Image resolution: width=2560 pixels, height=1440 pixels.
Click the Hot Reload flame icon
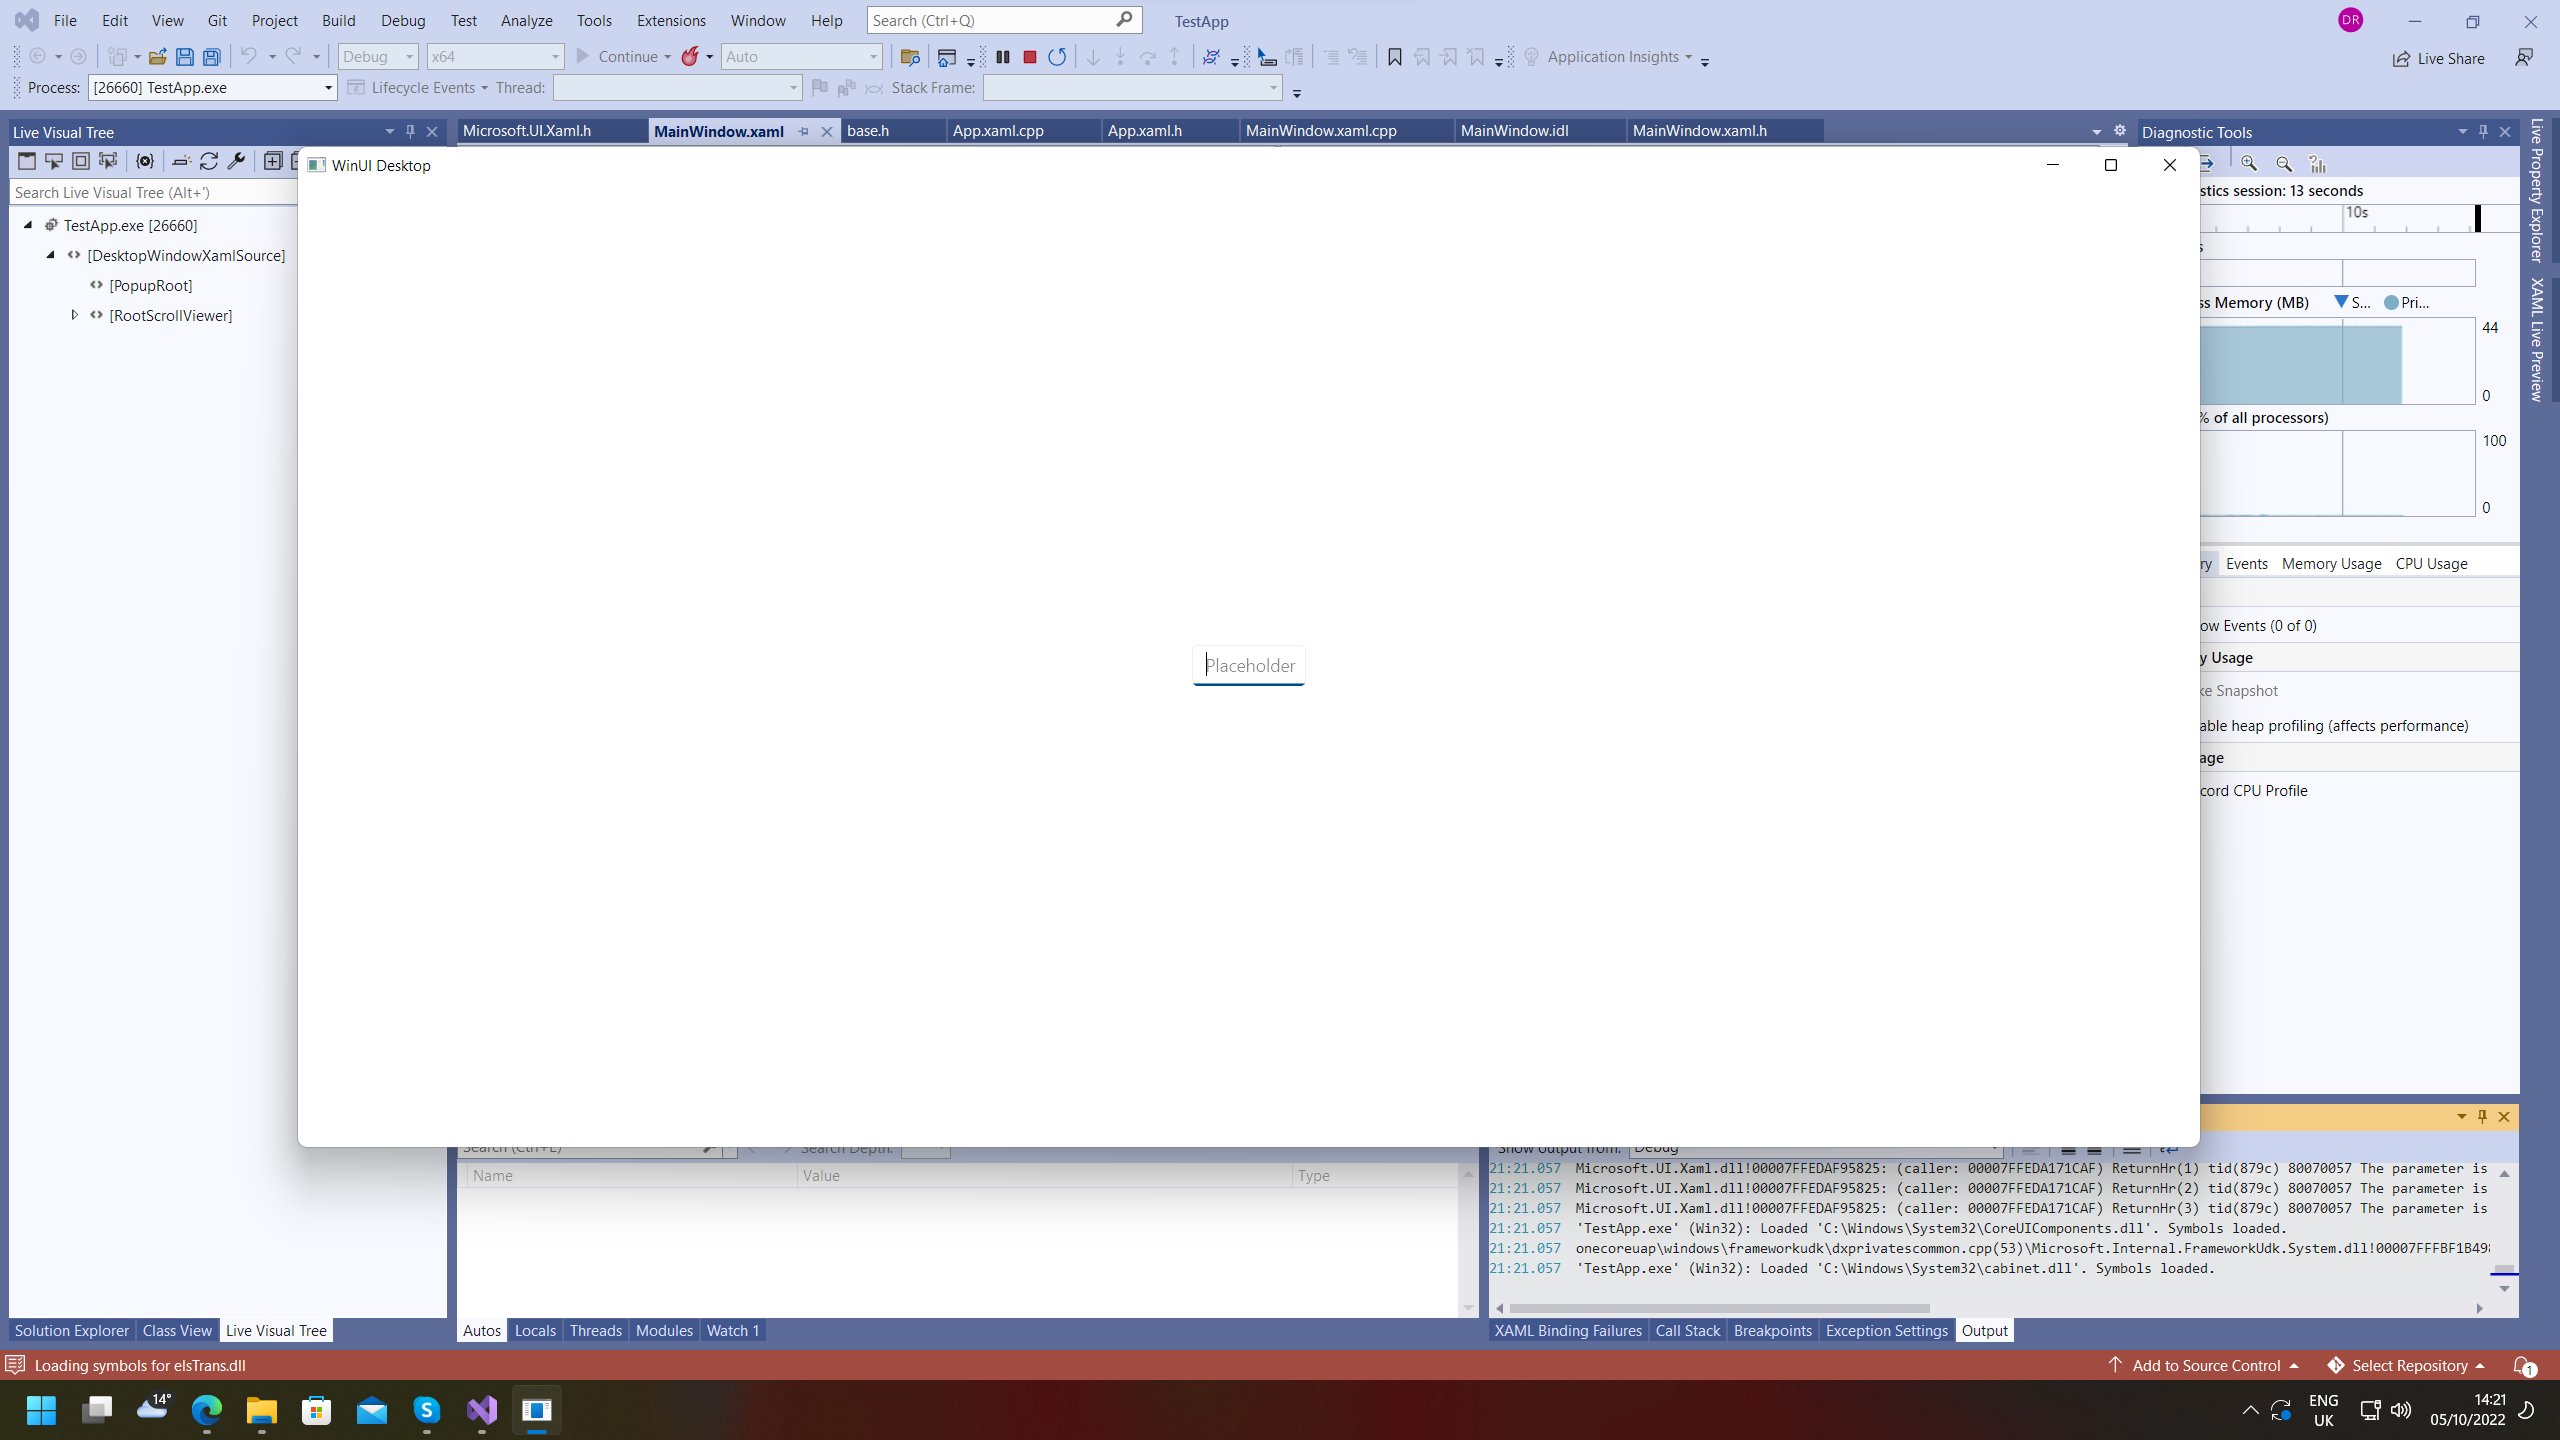690,57
